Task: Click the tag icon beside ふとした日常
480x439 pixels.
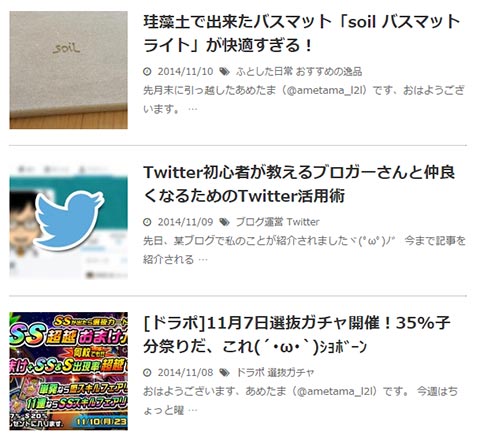Action: tap(225, 71)
